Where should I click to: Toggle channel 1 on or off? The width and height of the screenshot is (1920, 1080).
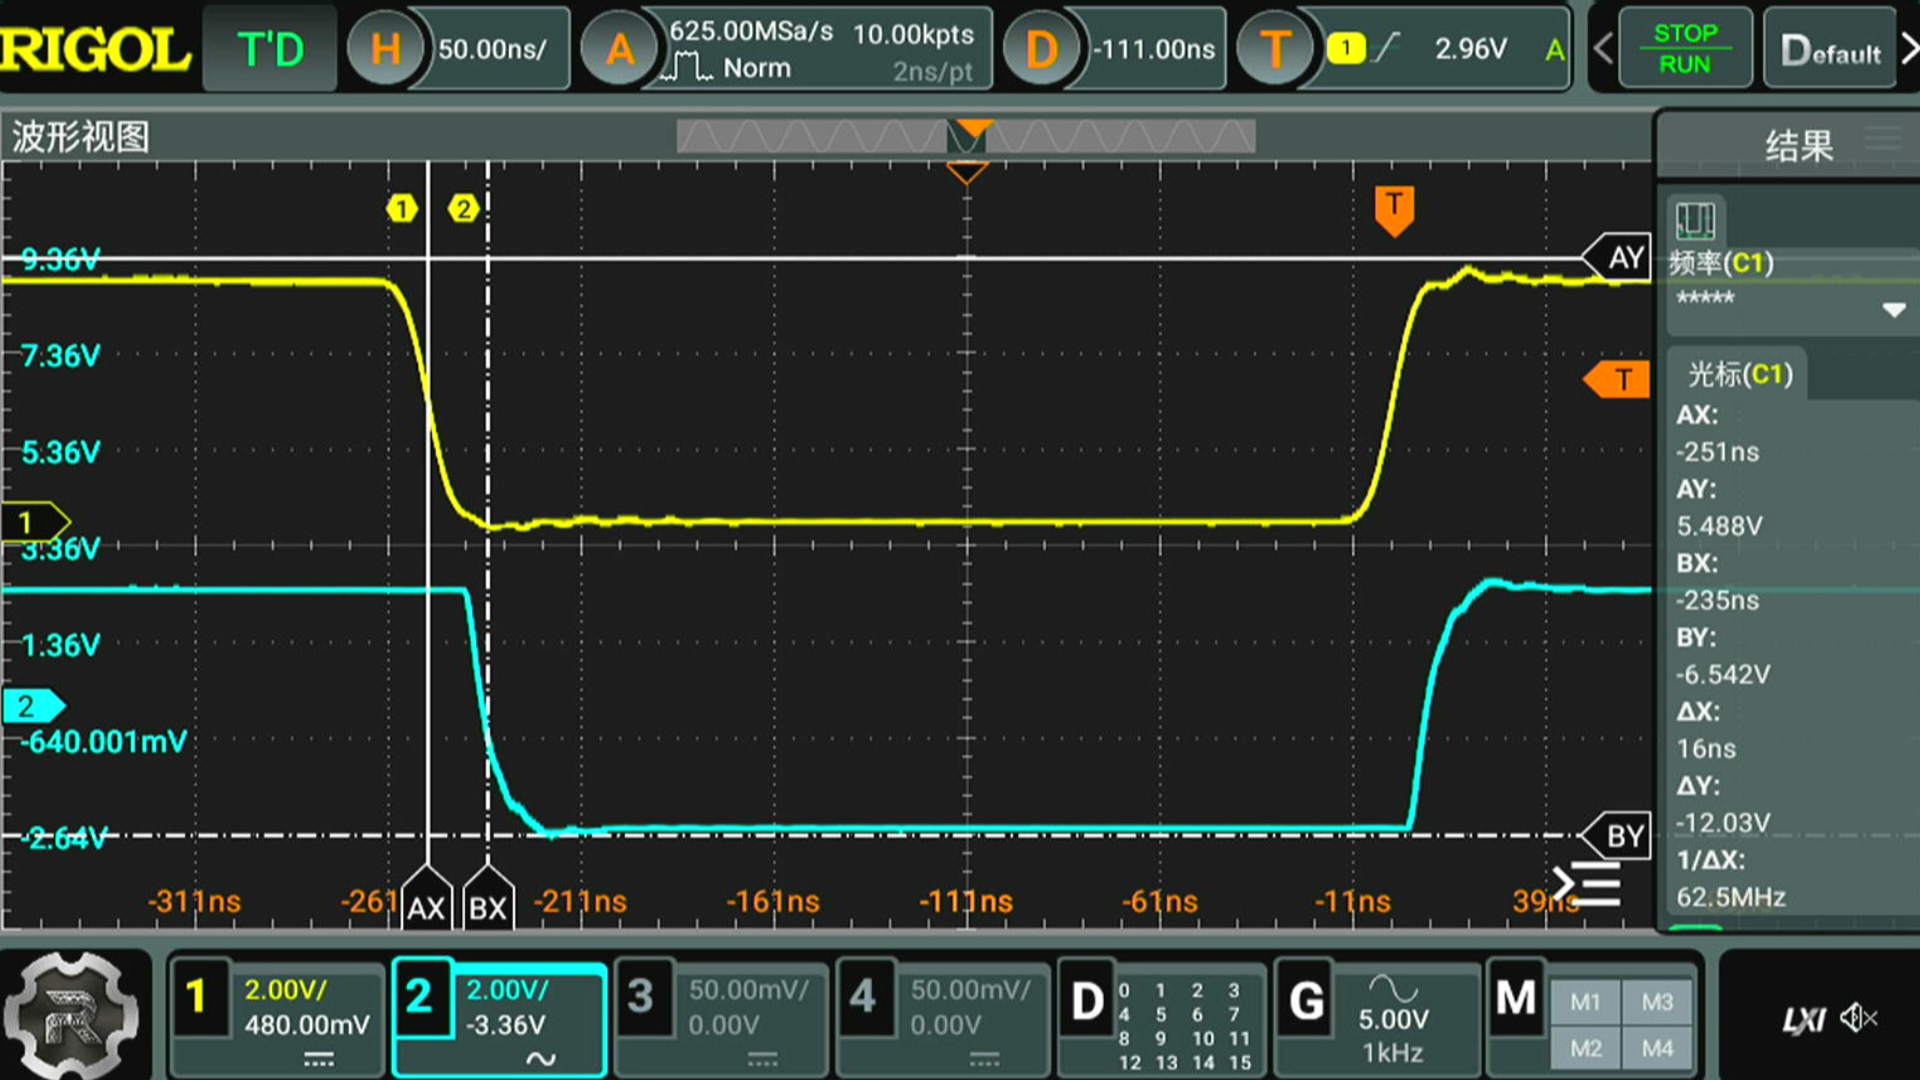(198, 997)
